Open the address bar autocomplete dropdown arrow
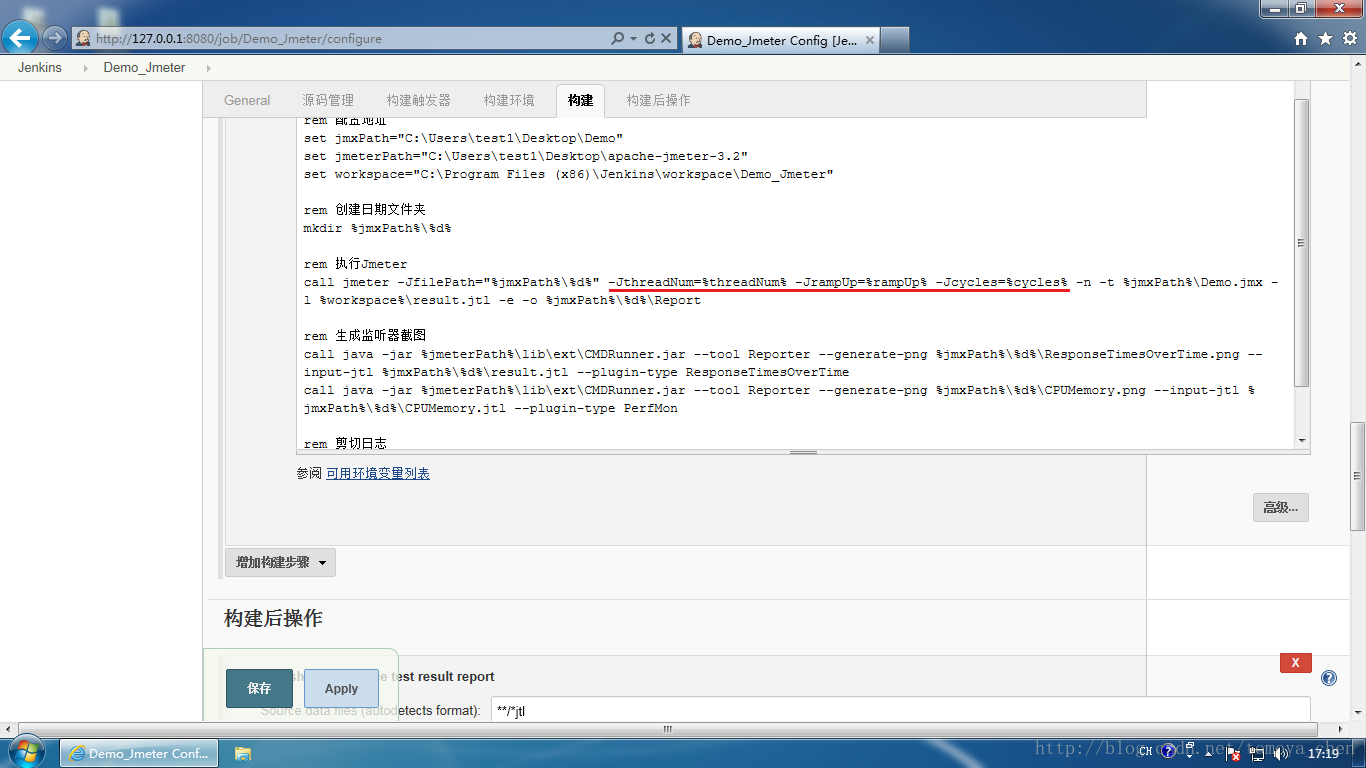The image size is (1366, 768). pyautogui.click(x=633, y=38)
